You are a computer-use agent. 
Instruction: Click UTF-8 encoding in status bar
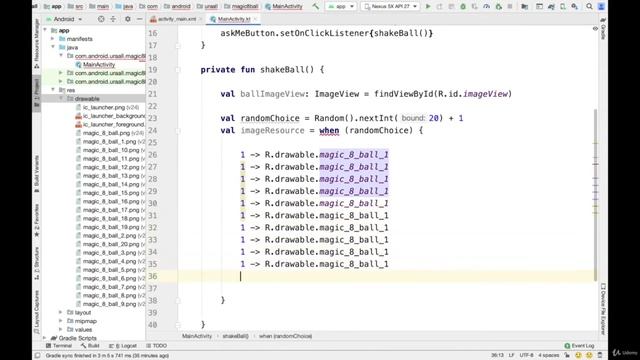click(526, 356)
